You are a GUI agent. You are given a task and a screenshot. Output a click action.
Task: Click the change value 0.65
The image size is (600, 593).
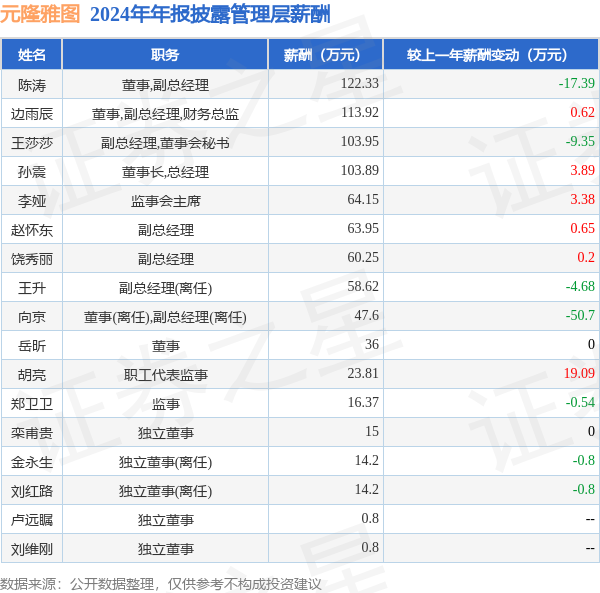click(582, 229)
